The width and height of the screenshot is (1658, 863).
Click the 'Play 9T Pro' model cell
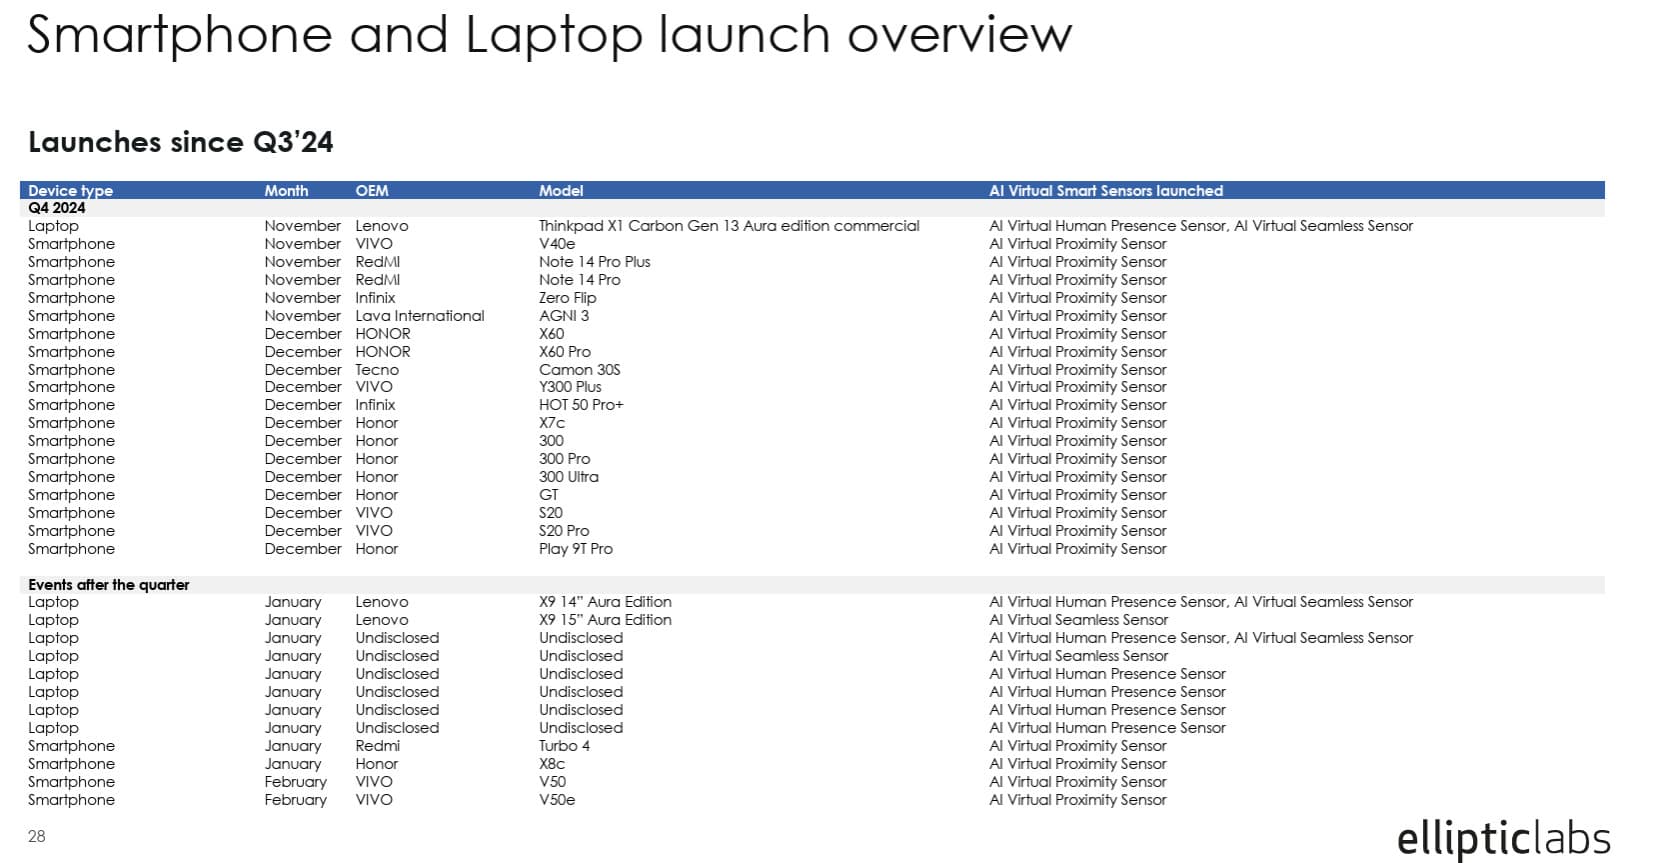click(x=576, y=549)
